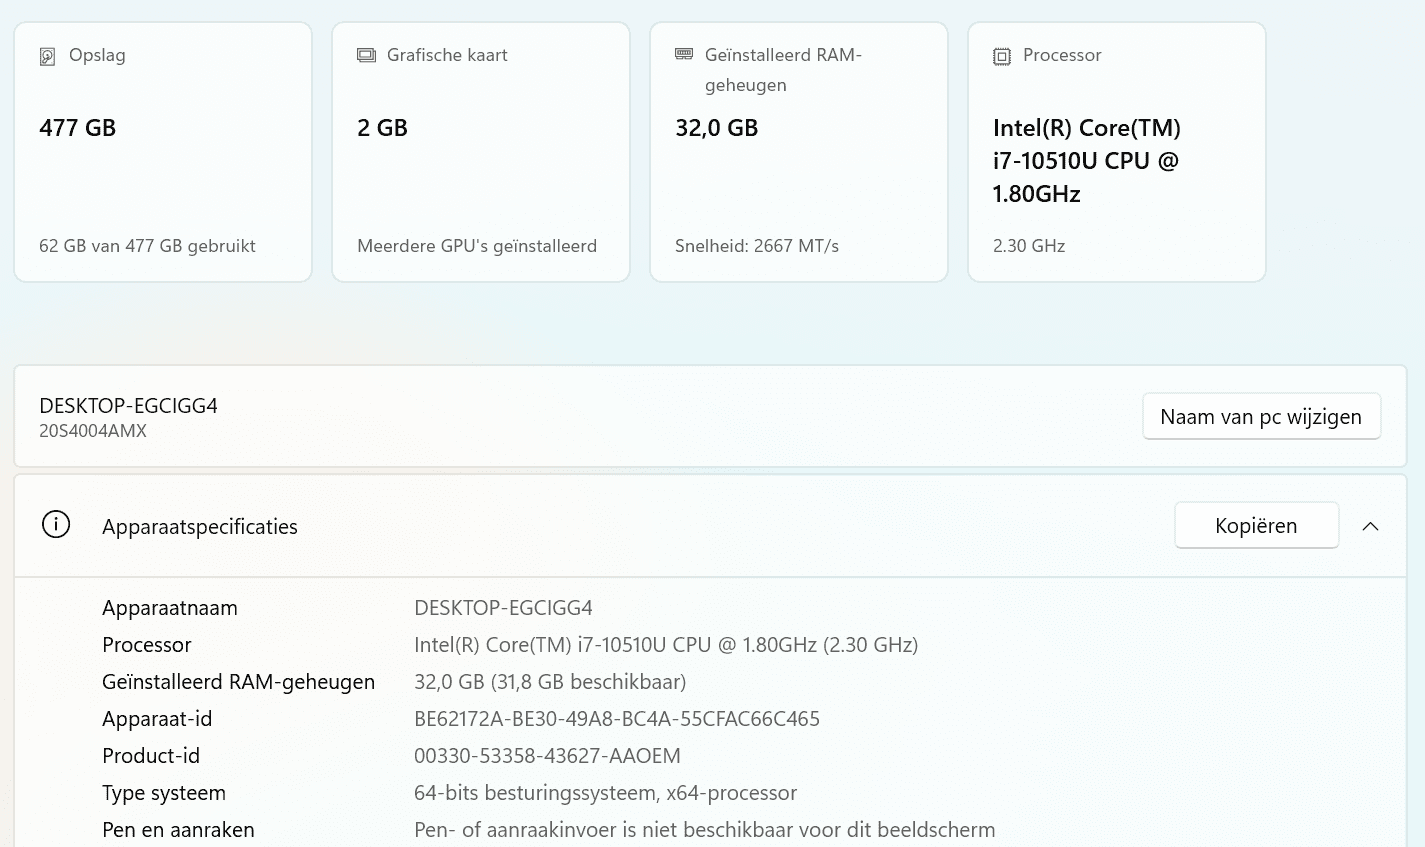Open the Grafische kaart 2 GB card

(481, 152)
